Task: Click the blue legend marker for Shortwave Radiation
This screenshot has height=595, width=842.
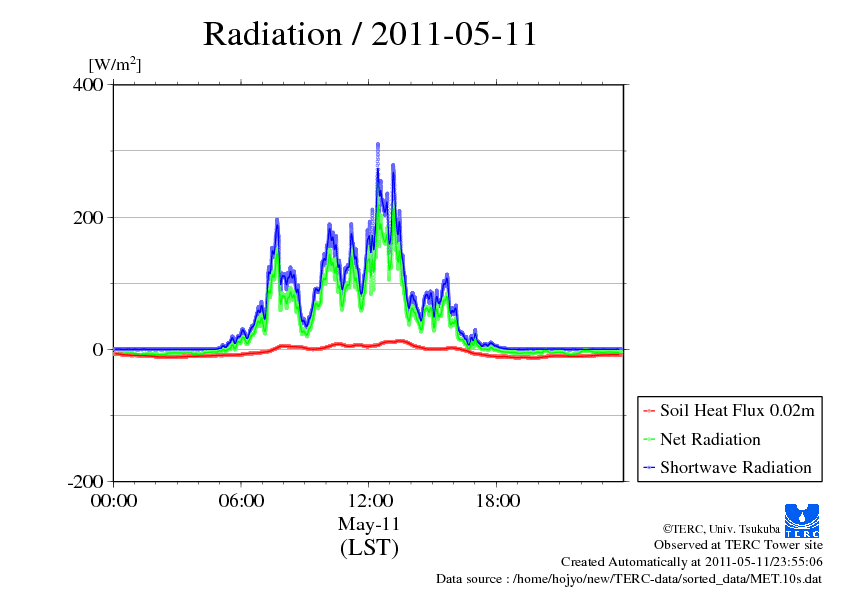Action: 649,467
